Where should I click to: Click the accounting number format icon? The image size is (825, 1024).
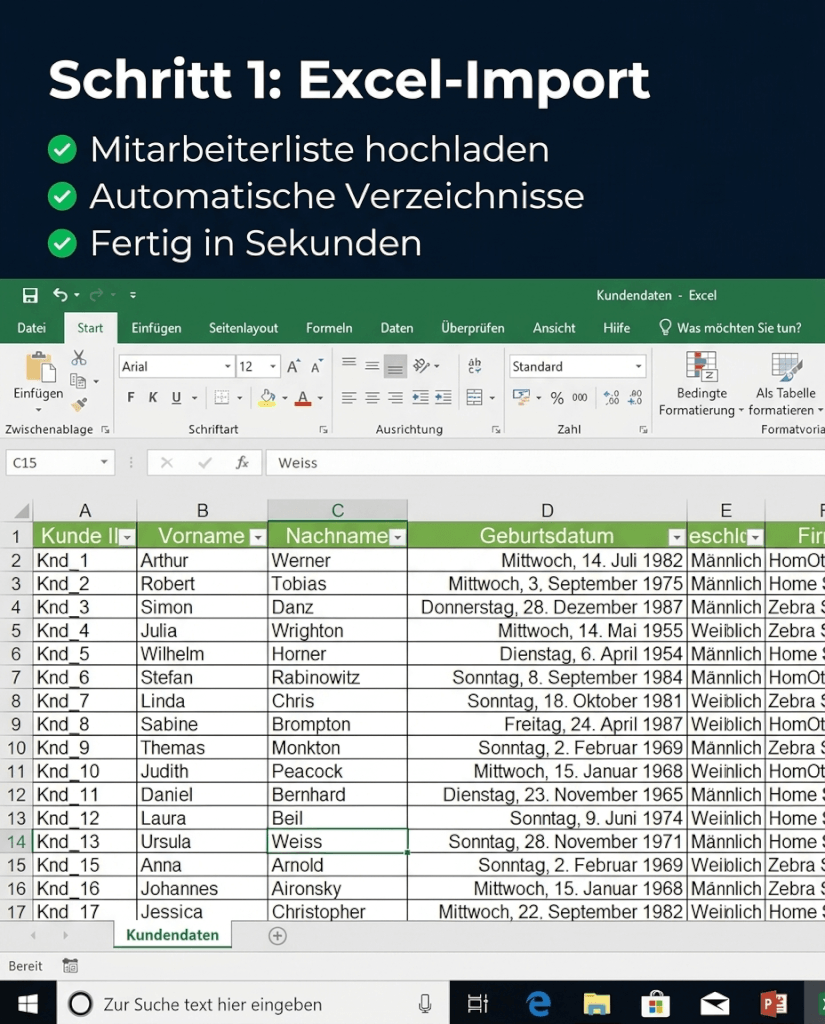click(x=521, y=397)
